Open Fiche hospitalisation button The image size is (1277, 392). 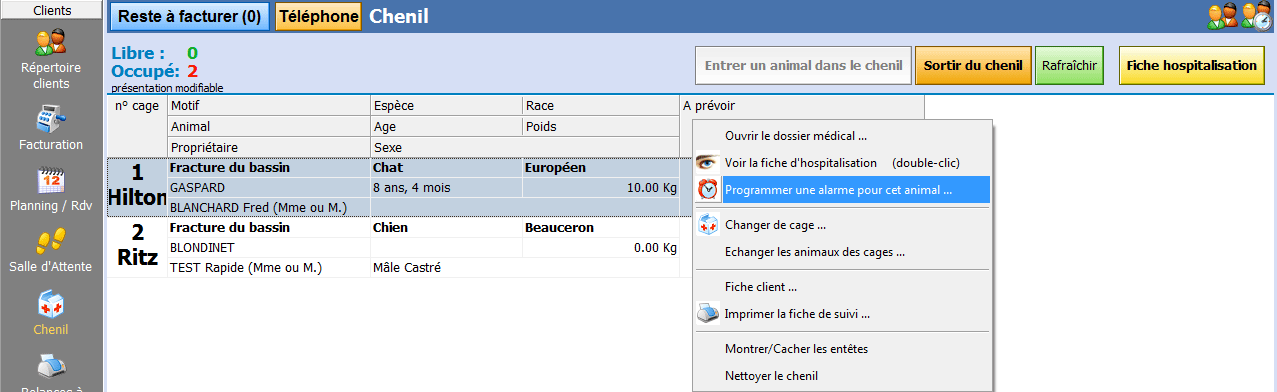1191,66
